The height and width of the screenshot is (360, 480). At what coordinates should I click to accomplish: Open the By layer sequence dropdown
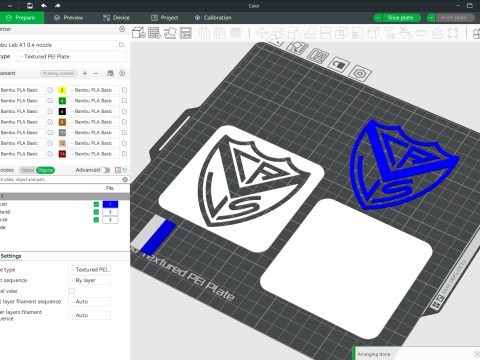[89, 280]
